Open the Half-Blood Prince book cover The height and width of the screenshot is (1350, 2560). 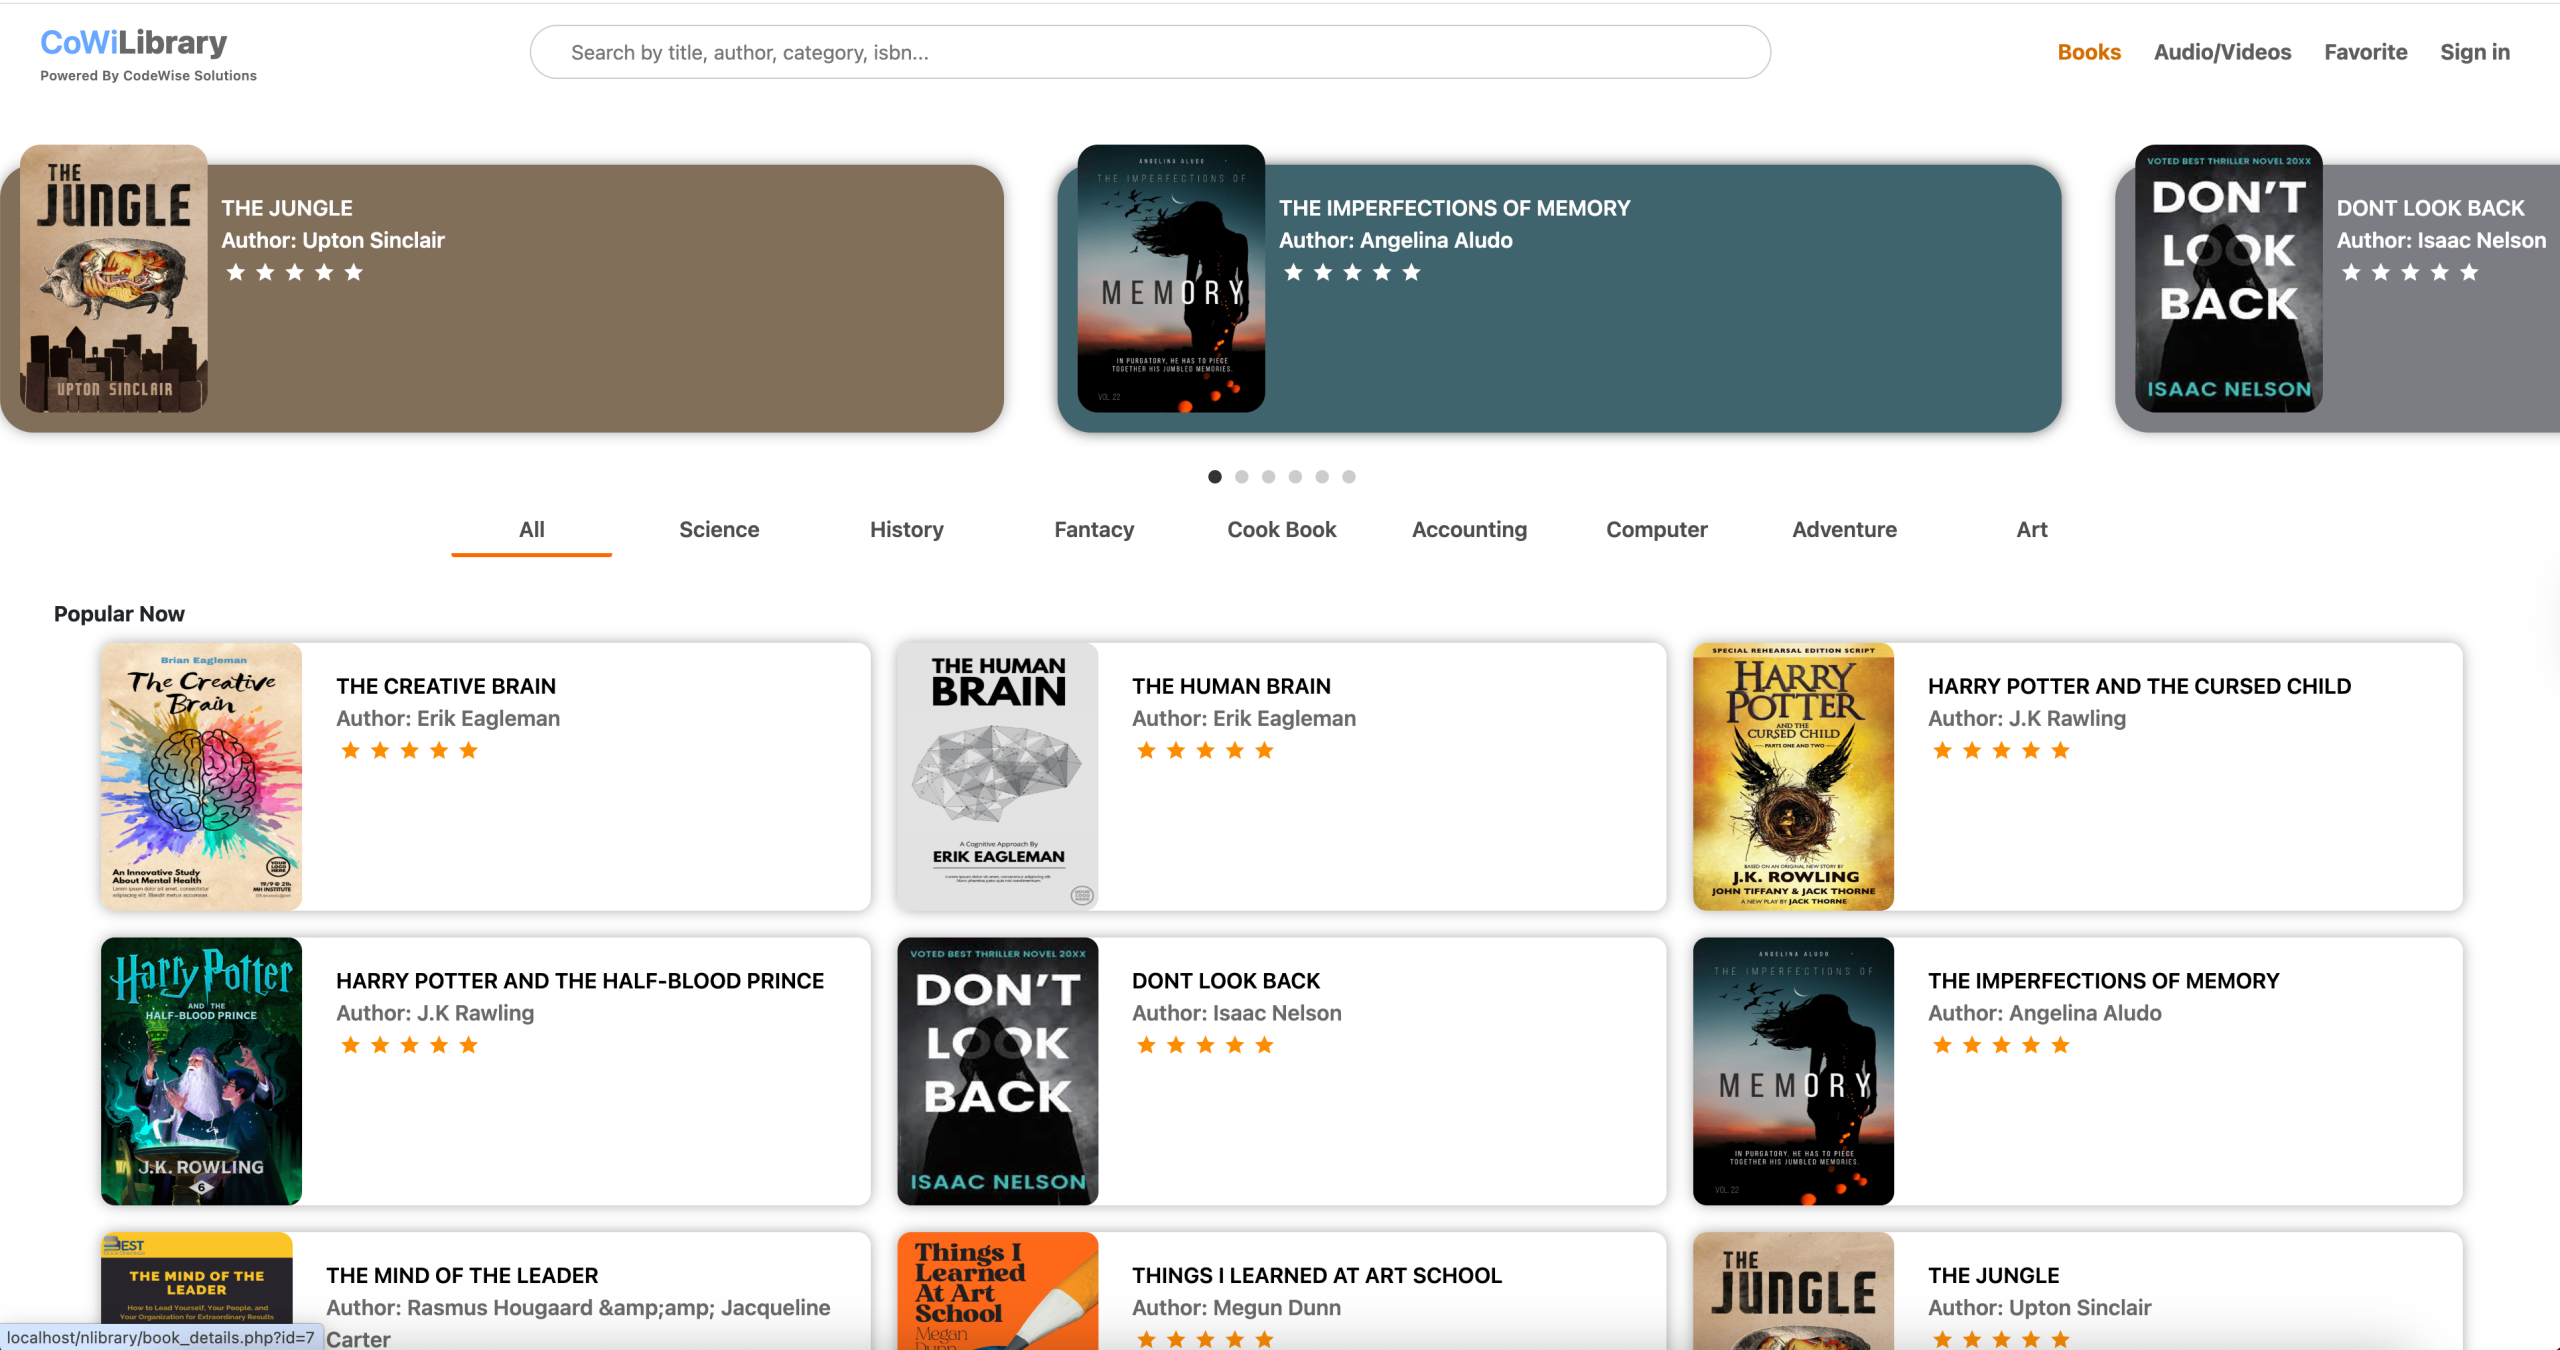[201, 1071]
